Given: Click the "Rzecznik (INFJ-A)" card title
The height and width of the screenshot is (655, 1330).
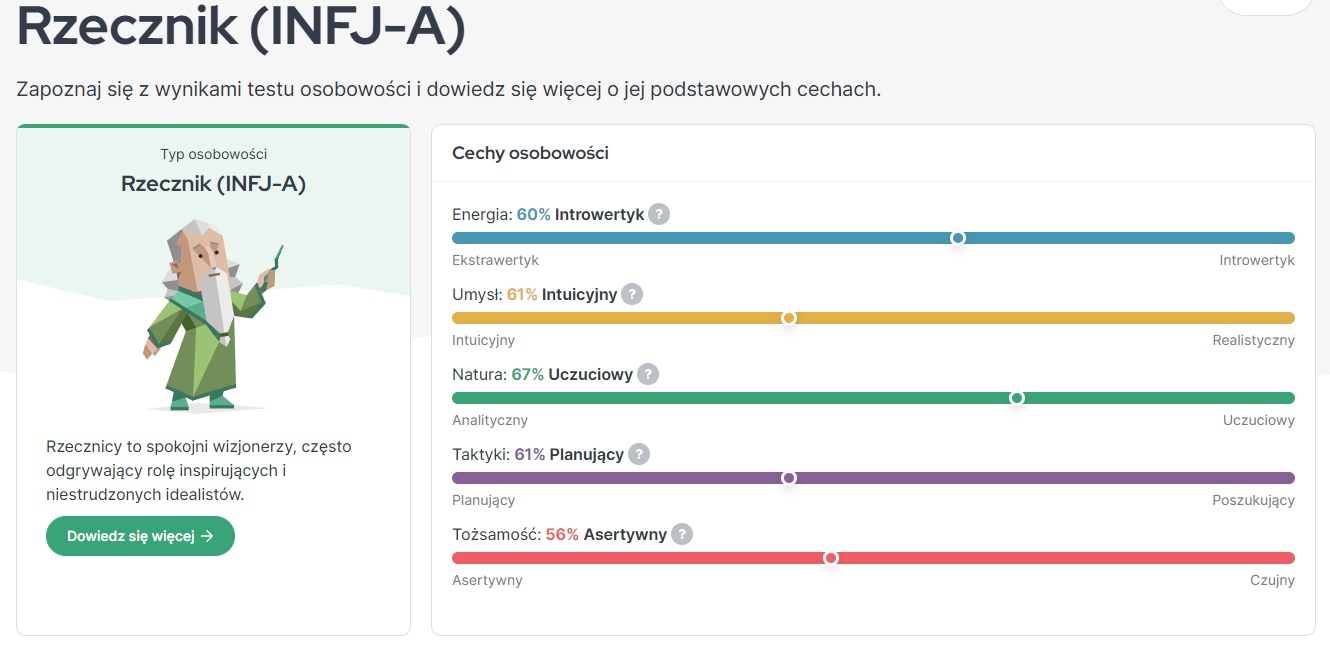Looking at the screenshot, I should [213, 184].
